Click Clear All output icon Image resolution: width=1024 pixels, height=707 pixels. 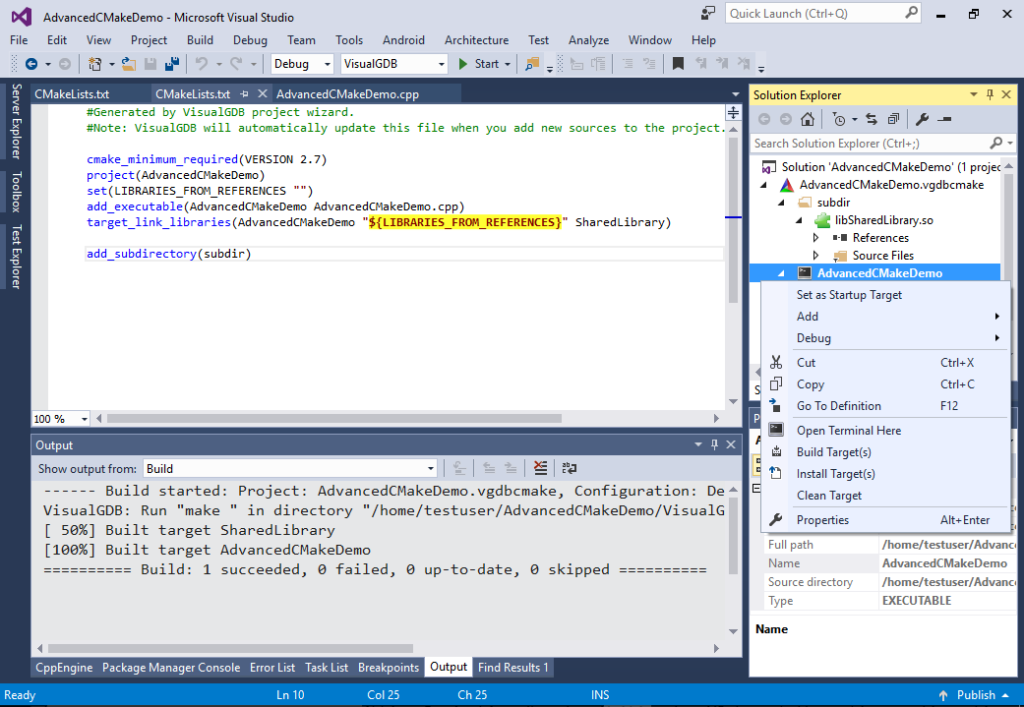pyautogui.click(x=539, y=467)
